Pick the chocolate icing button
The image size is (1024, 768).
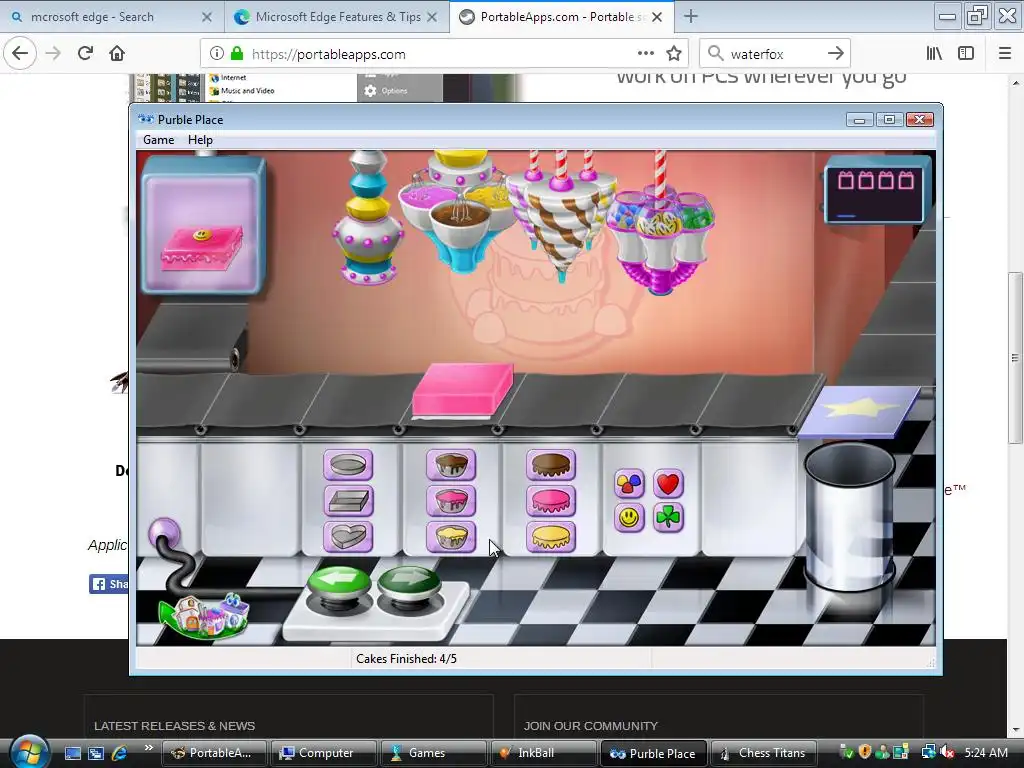[551, 465]
